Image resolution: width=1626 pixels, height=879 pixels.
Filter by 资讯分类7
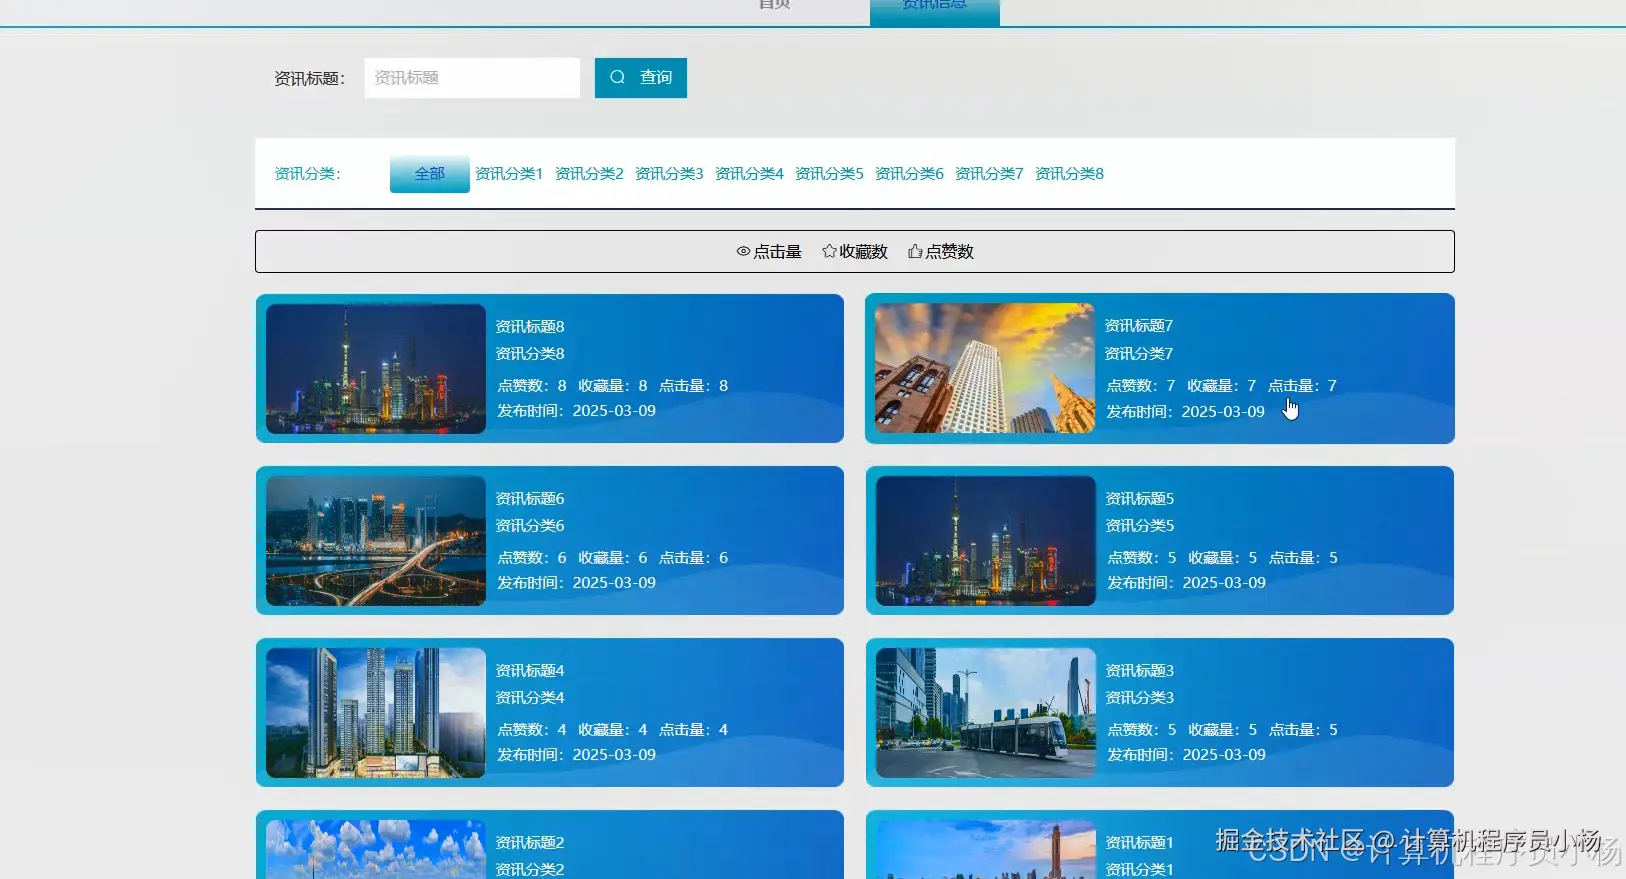coord(989,174)
